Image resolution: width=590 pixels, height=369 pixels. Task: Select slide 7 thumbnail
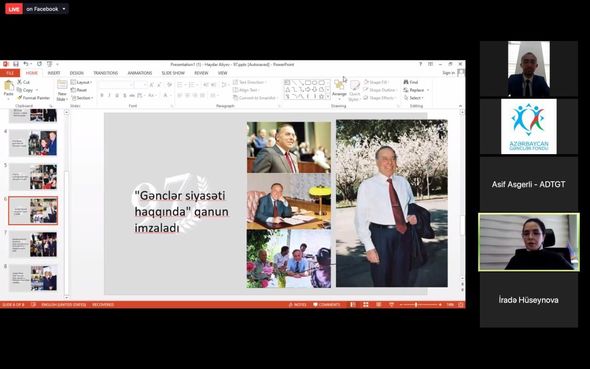pyautogui.click(x=33, y=244)
